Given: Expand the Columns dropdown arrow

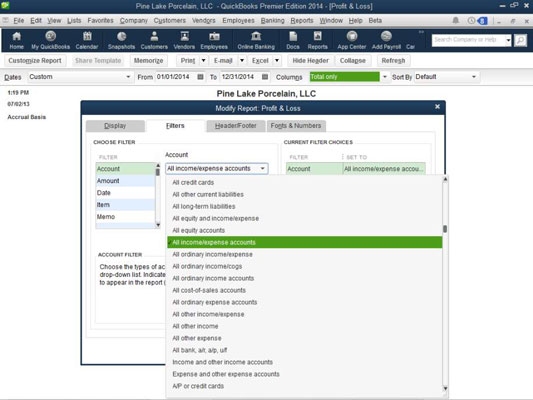Looking at the screenshot, I should point(384,77).
